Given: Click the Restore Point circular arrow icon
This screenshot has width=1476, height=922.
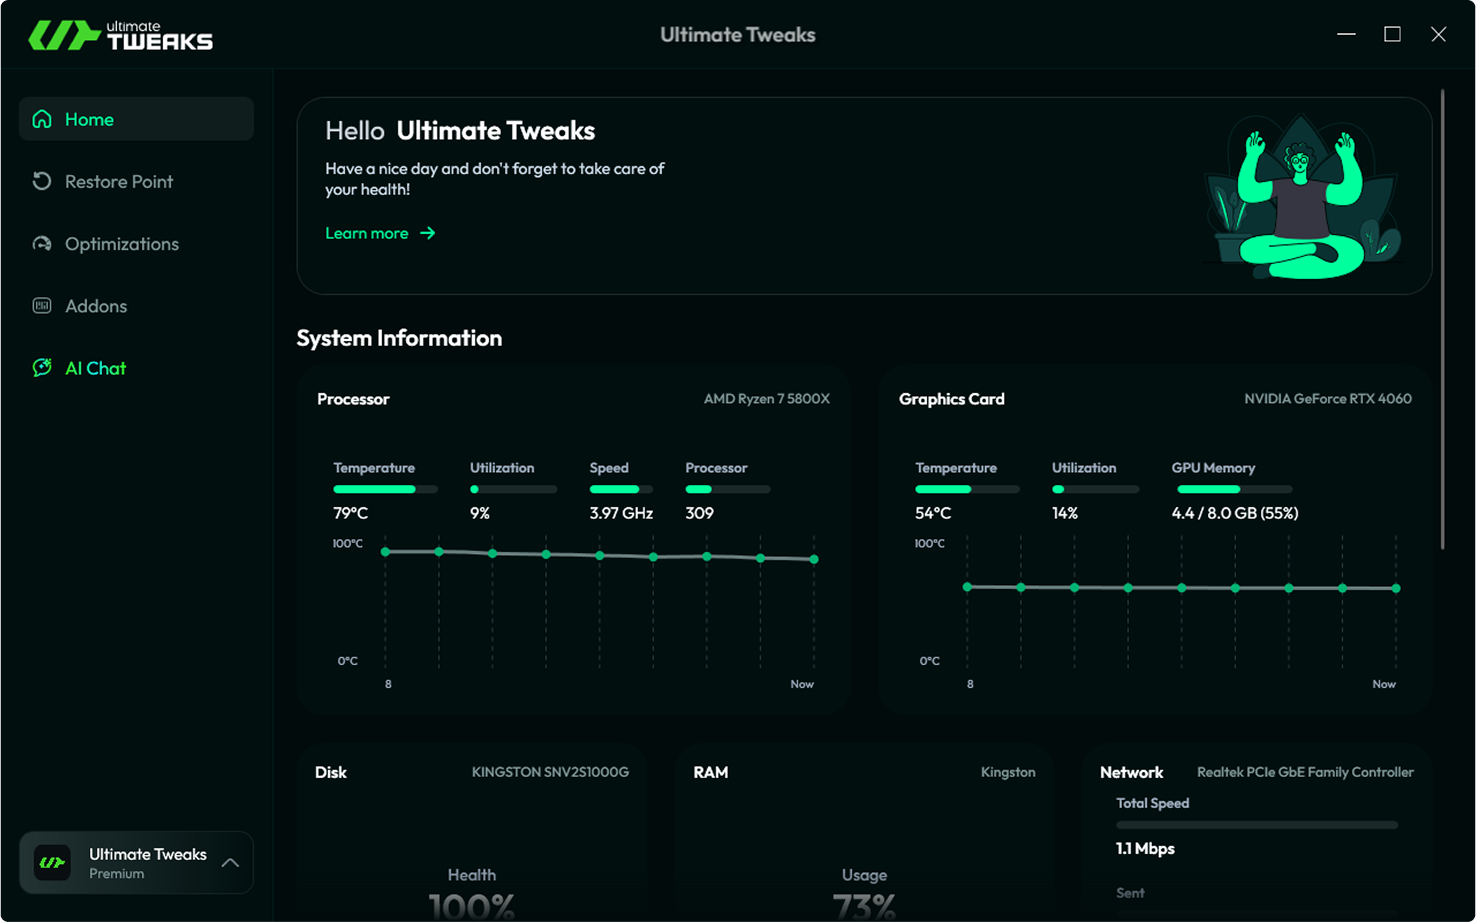Looking at the screenshot, I should 42,181.
